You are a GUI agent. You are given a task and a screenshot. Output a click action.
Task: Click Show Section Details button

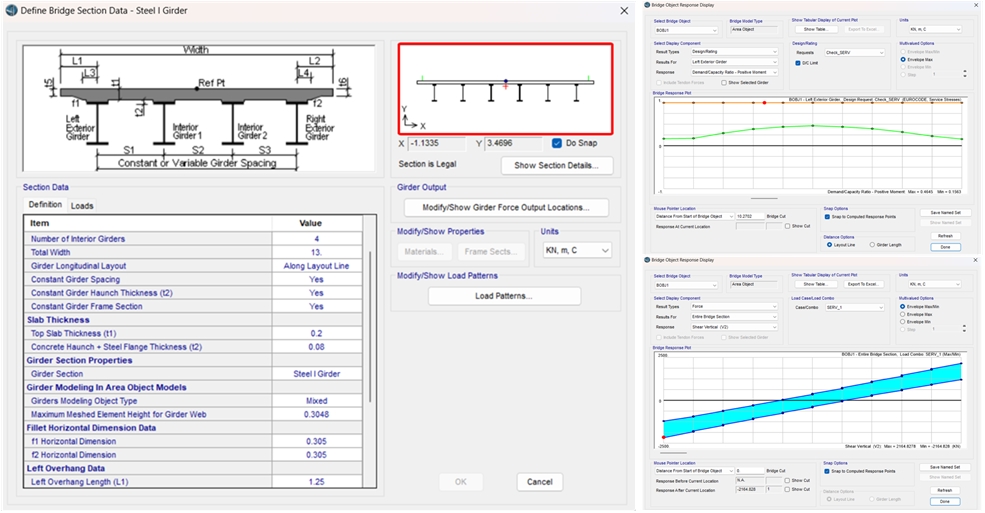coord(557,165)
